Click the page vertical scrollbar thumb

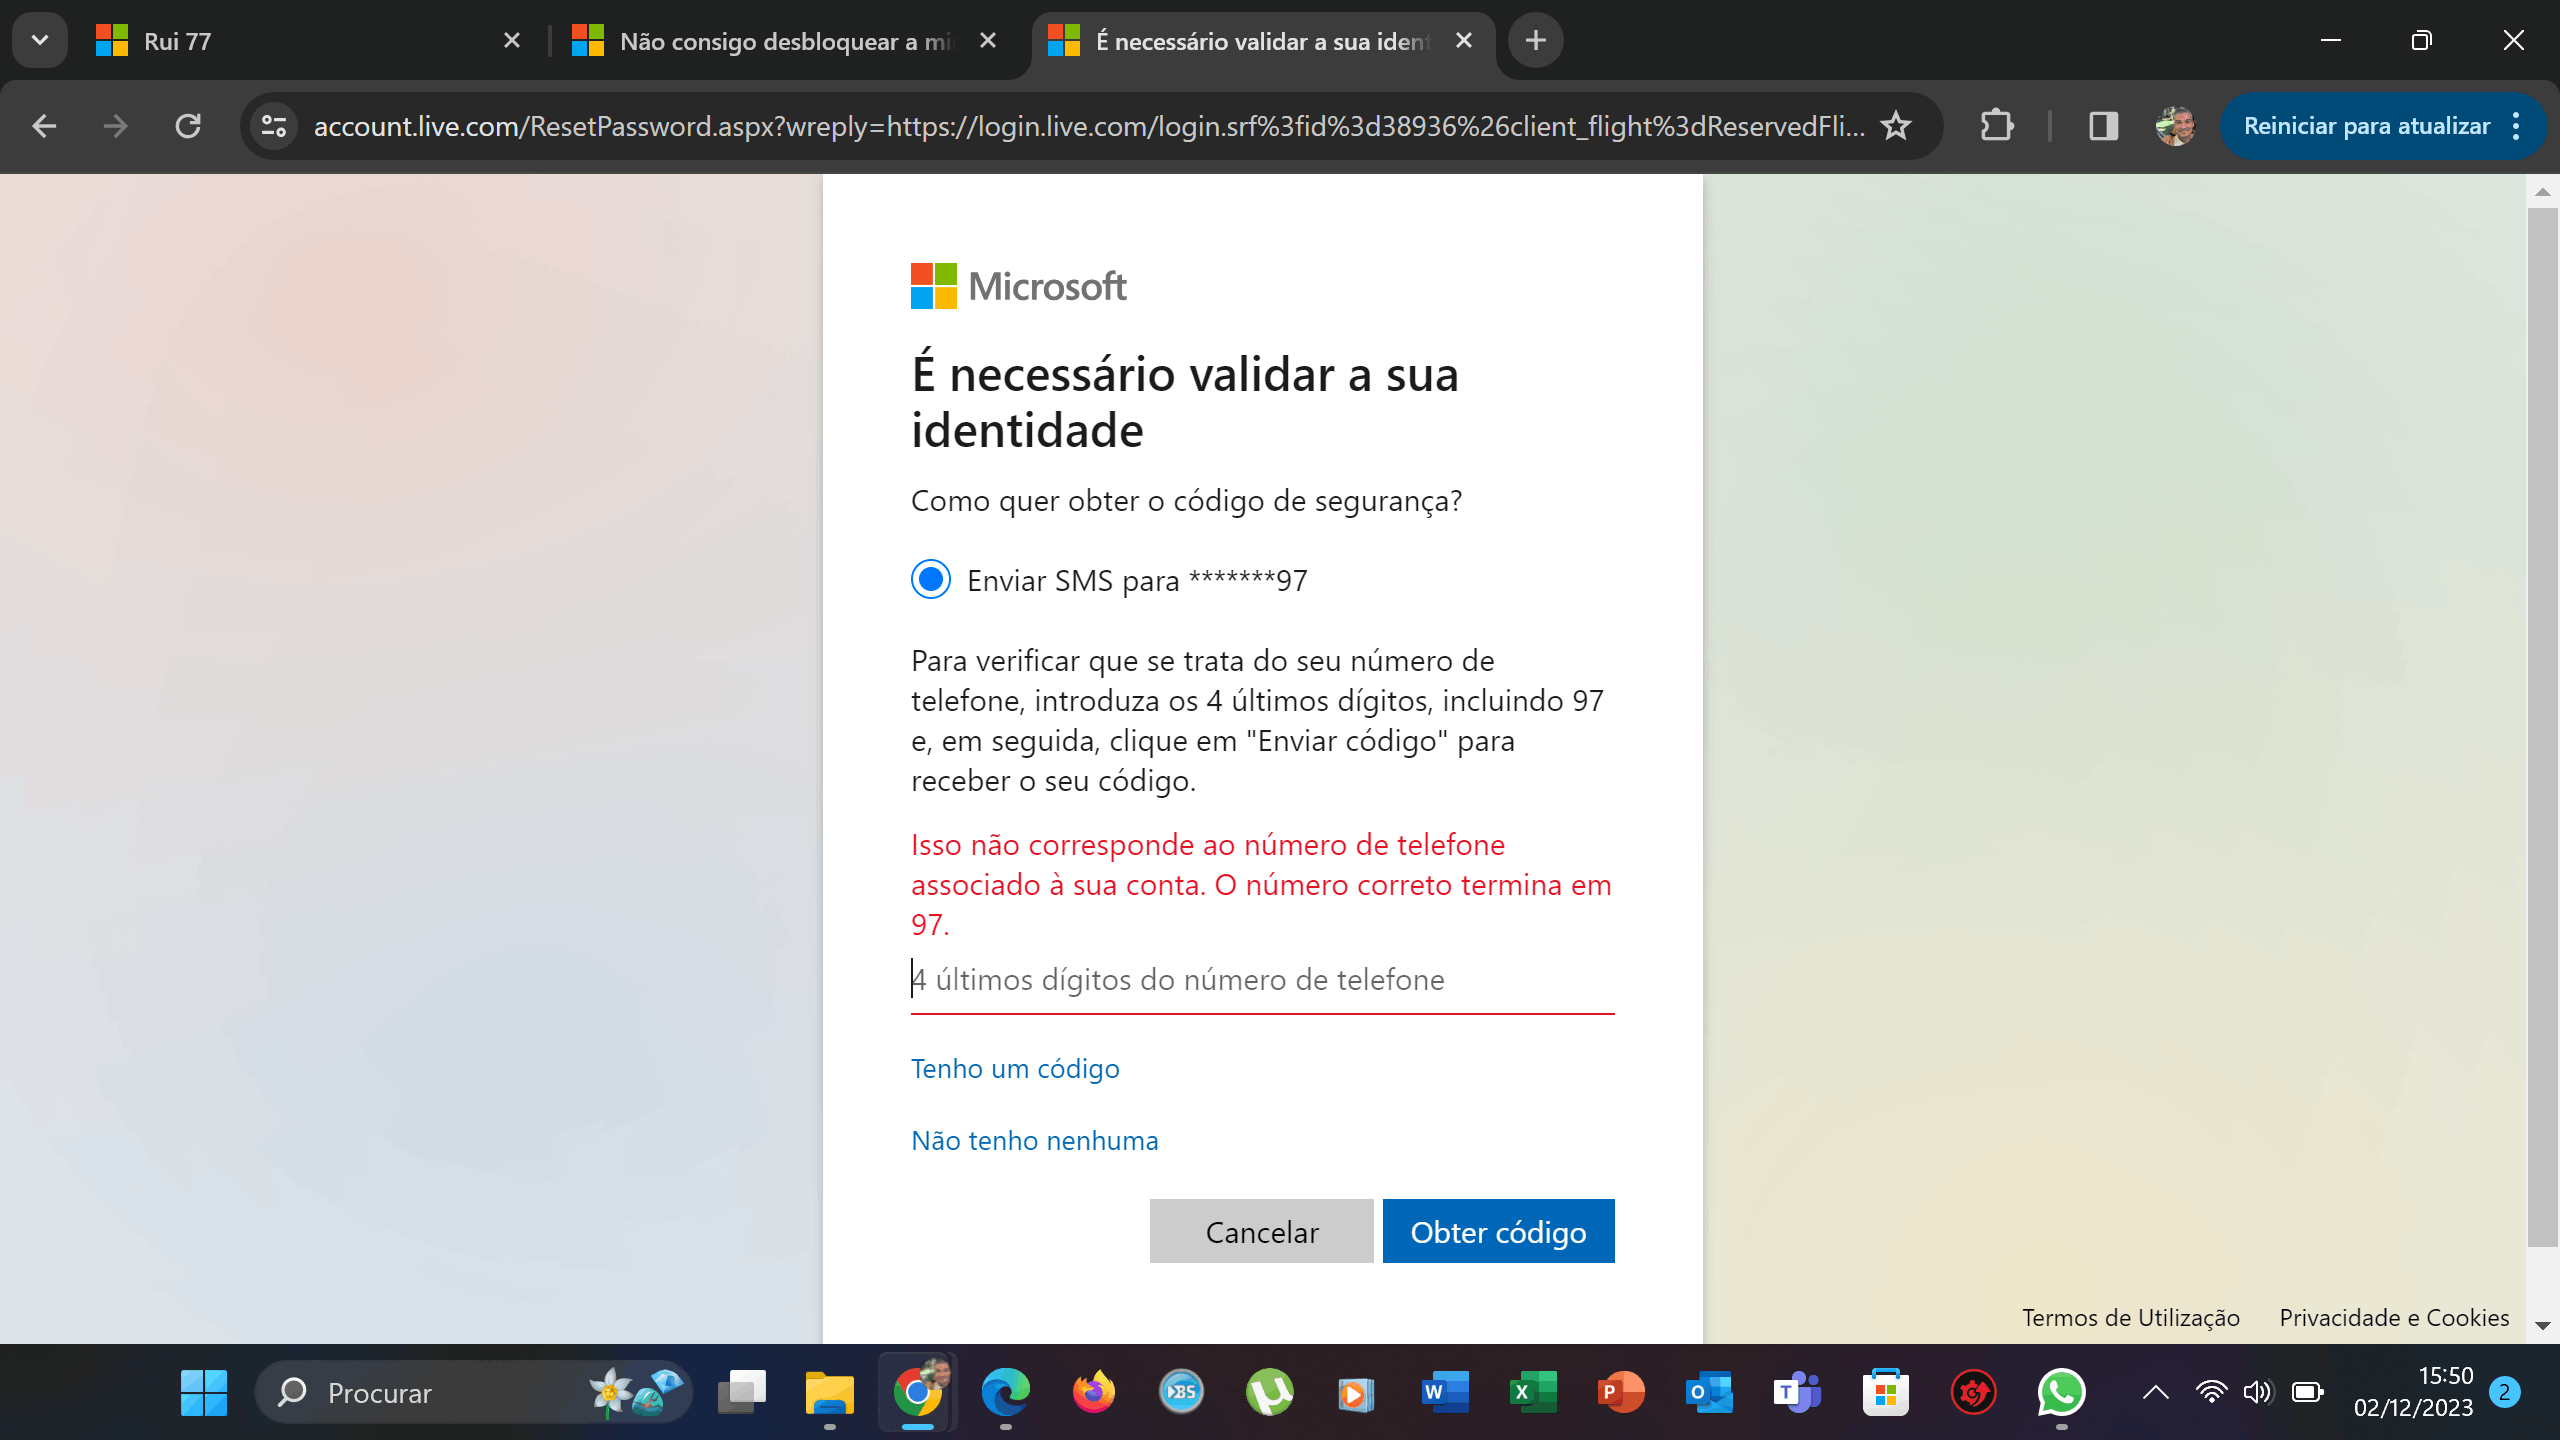coord(2541,727)
